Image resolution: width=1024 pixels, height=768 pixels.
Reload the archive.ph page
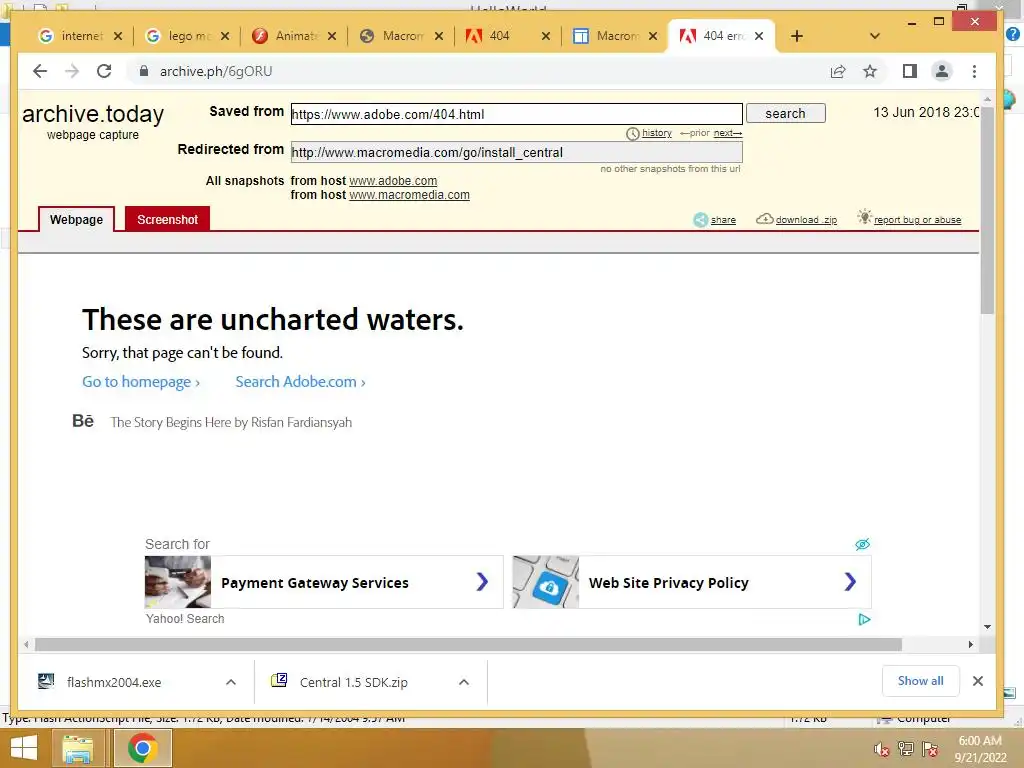point(104,71)
